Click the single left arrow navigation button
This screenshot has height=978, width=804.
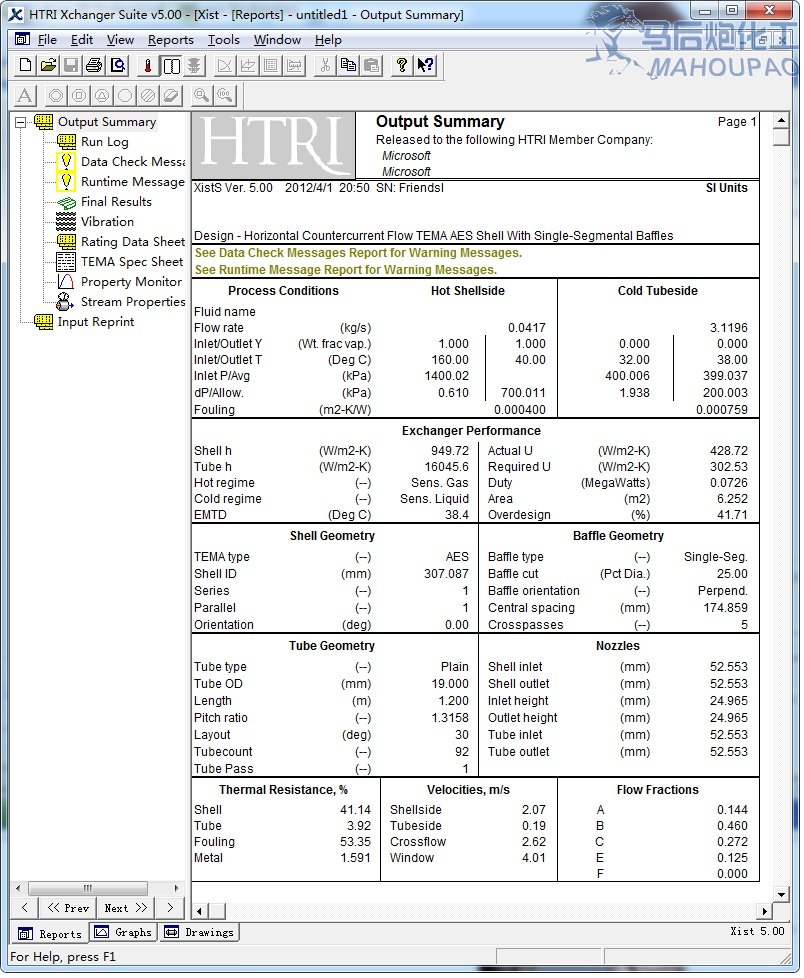(25, 908)
